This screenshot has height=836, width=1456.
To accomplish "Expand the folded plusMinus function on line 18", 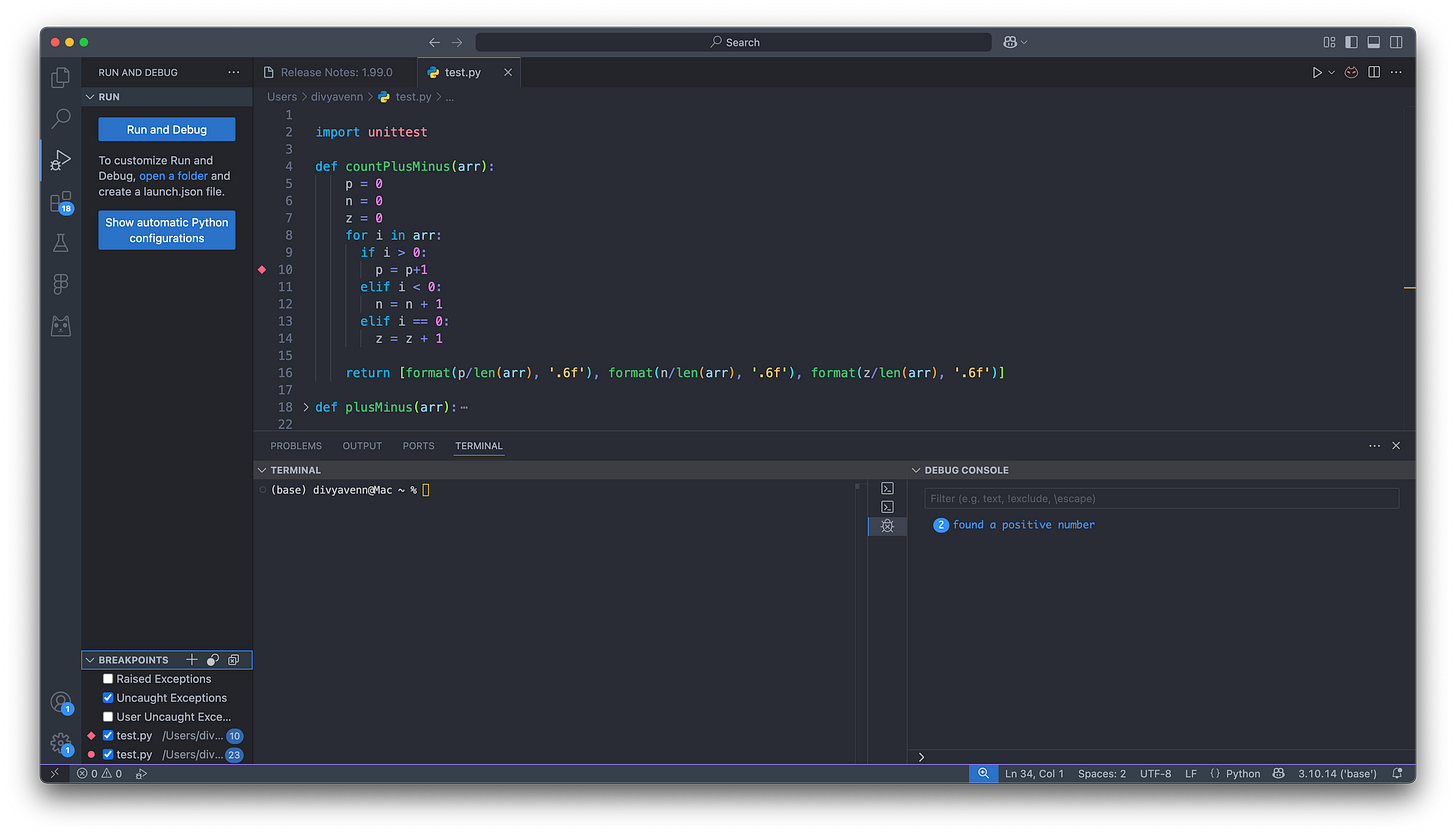I will pyautogui.click(x=306, y=407).
